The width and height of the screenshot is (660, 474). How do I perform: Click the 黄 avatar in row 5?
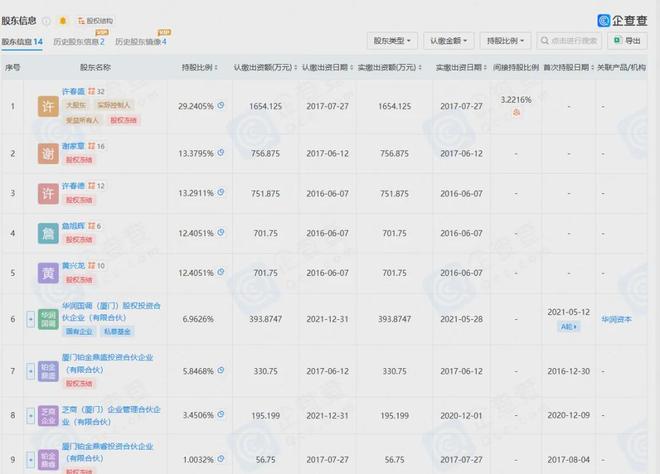(46, 272)
